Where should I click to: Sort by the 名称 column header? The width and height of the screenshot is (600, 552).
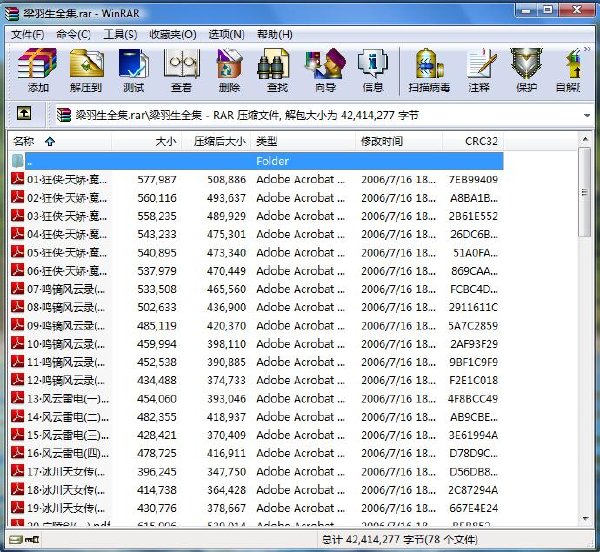60,142
